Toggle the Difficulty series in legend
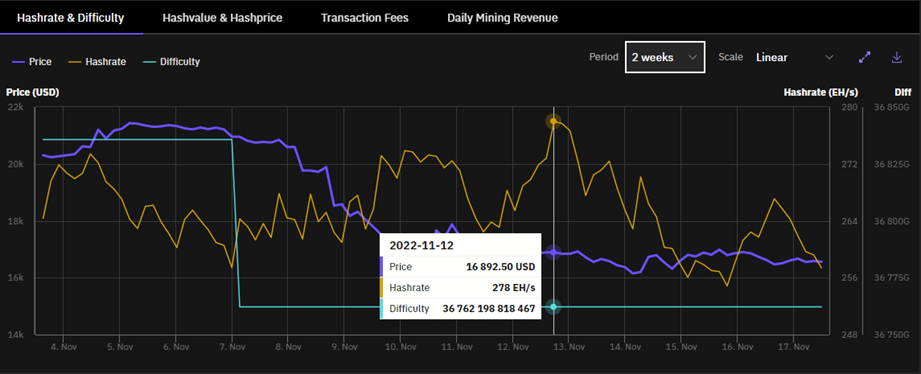 click(172, 61)
